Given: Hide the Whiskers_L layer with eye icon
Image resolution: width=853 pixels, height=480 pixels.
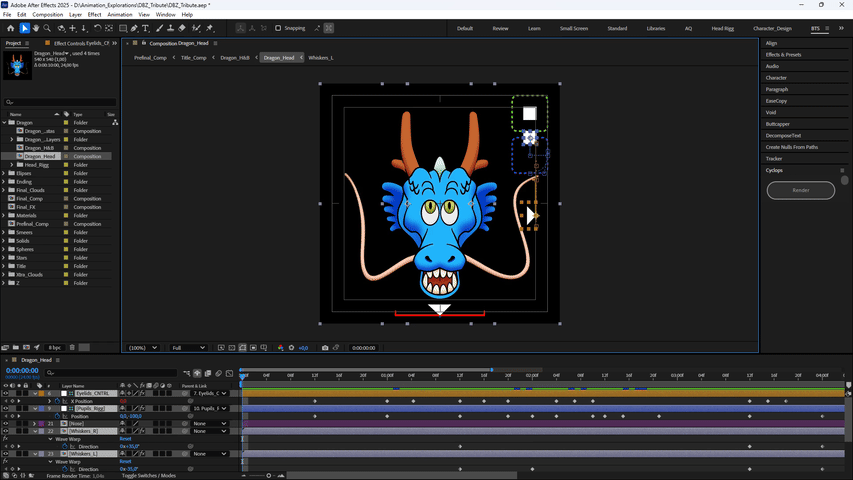Looking at the screenshot, I should tap(5, 454).
